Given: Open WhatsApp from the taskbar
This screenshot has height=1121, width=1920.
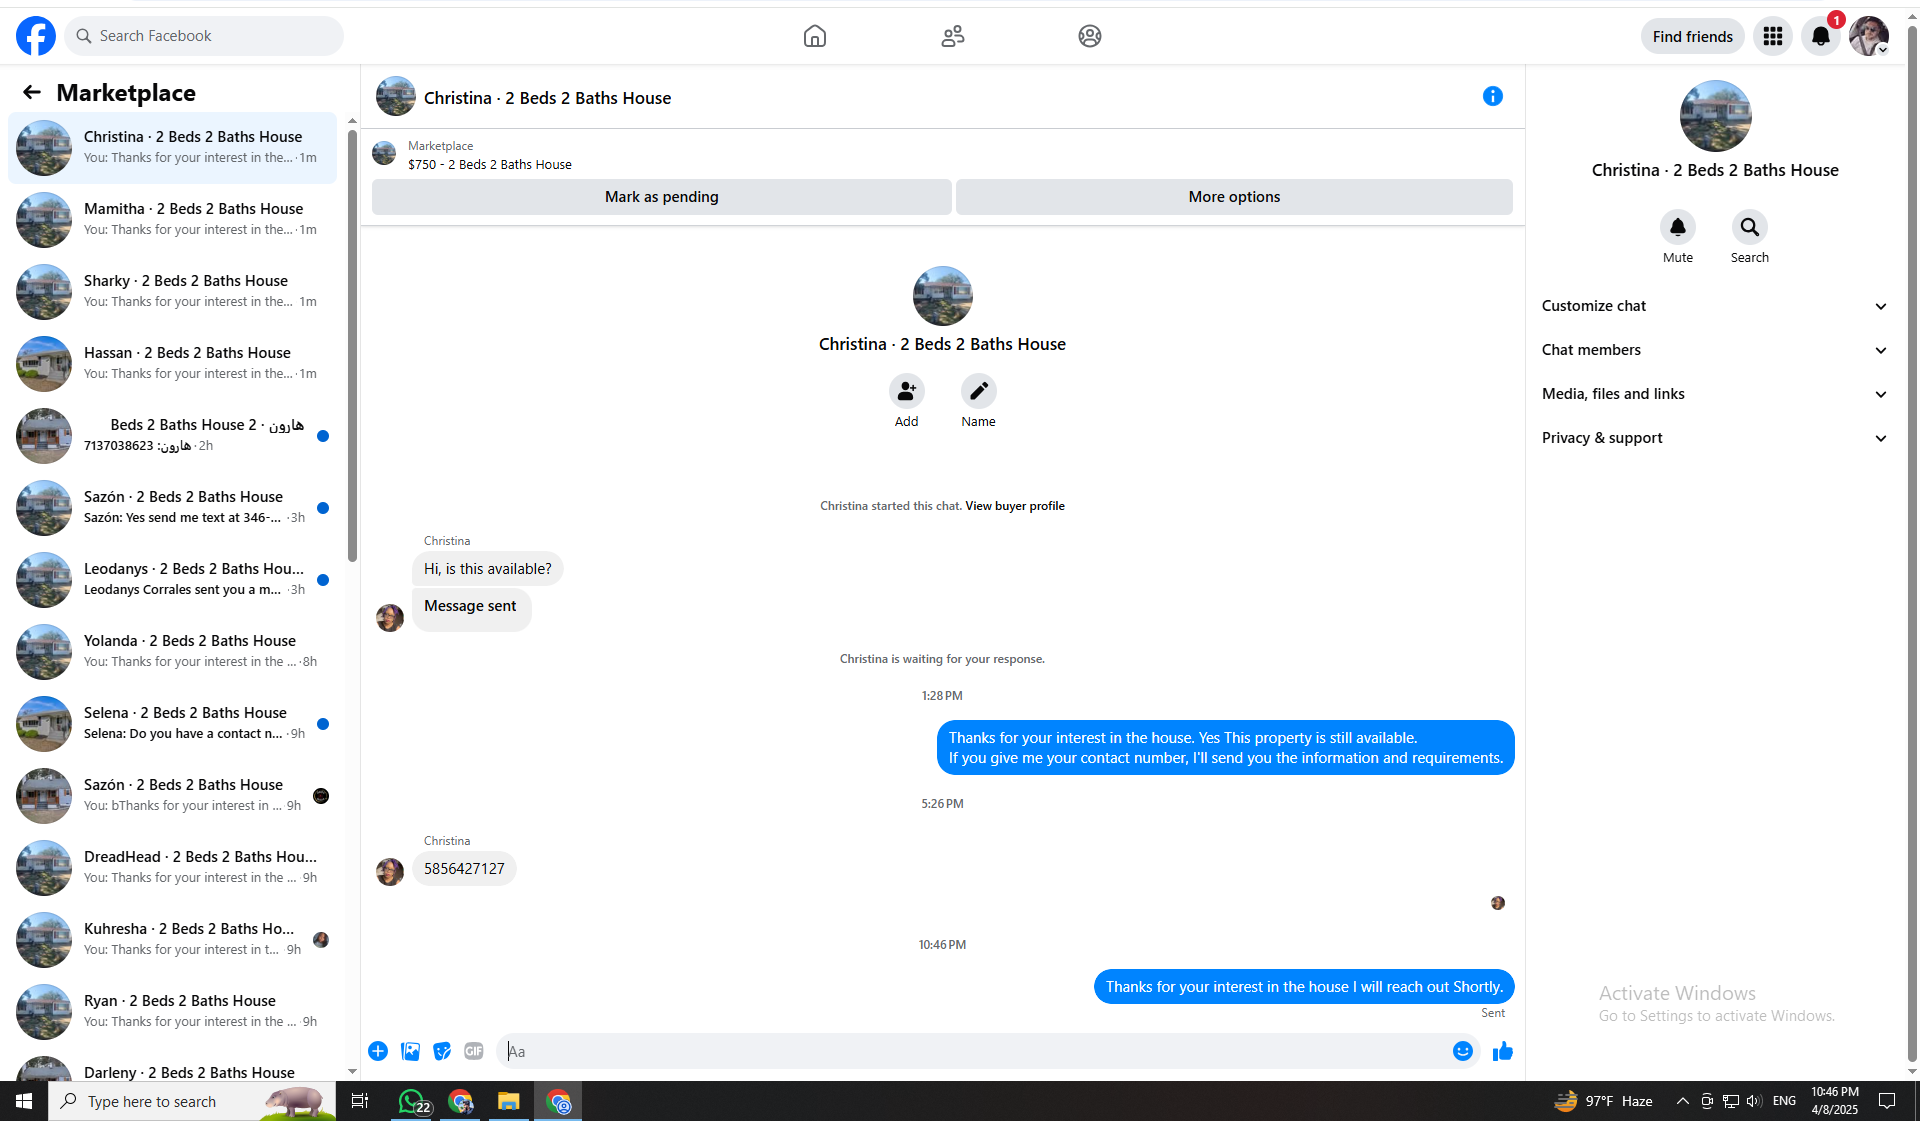Looking at the screenshot, I should [412, 1101].
